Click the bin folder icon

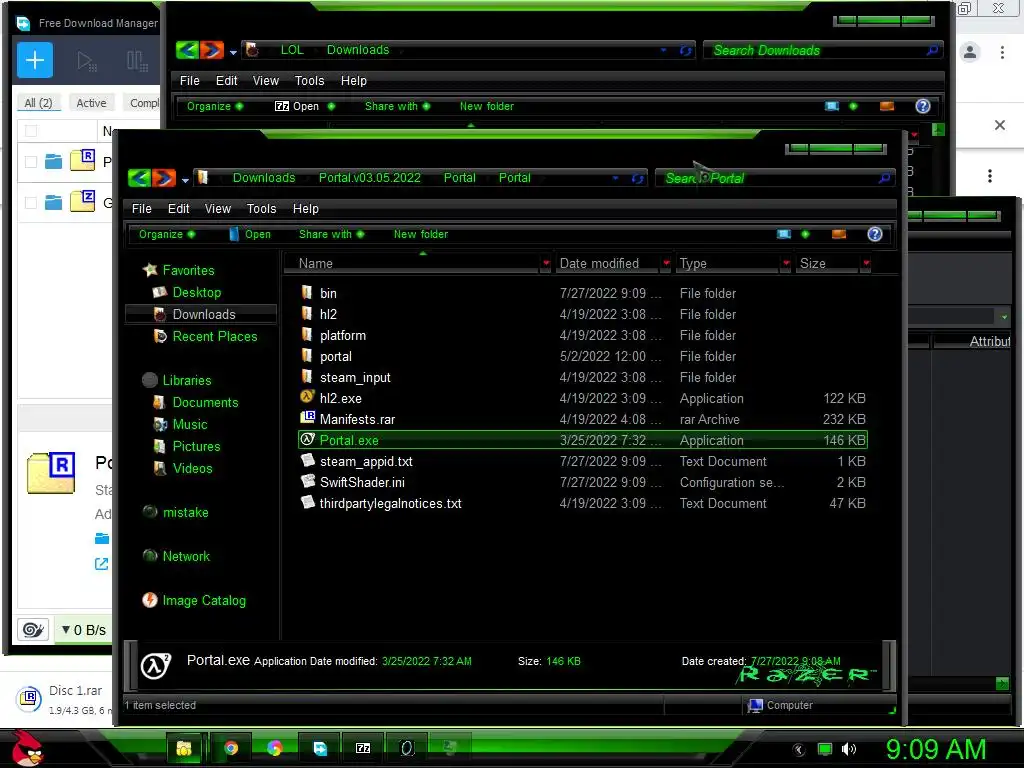pos(307,293)
